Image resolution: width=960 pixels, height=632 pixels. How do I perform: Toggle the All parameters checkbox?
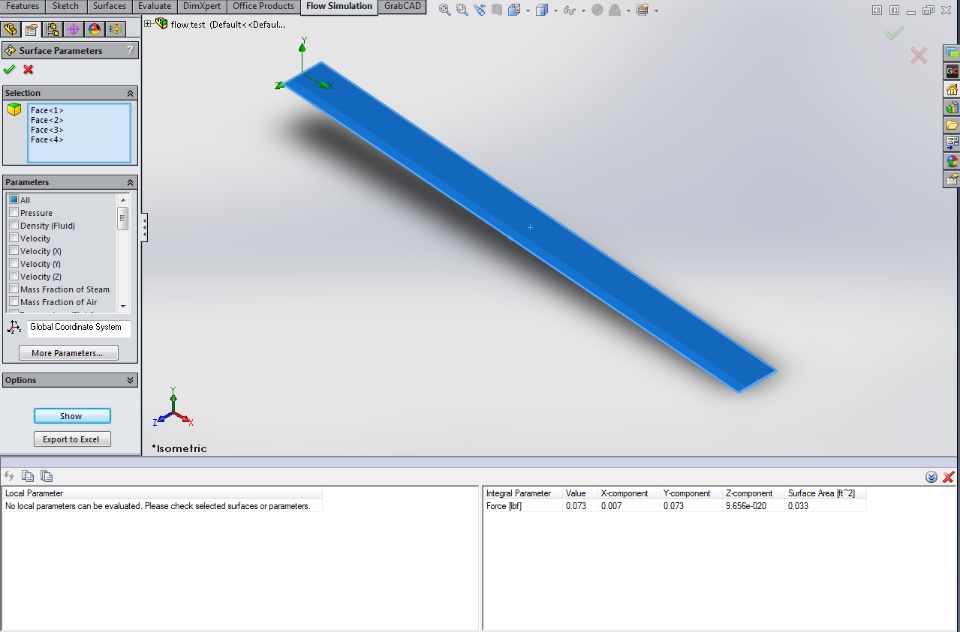pyautogui.click(x=13, y=199)
